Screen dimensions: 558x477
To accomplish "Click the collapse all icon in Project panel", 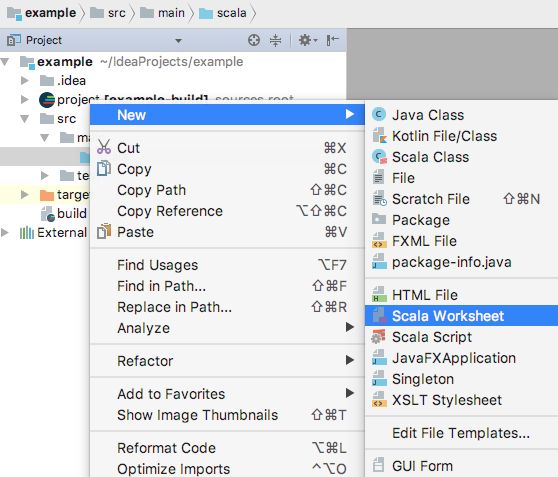I will point(275,40).
